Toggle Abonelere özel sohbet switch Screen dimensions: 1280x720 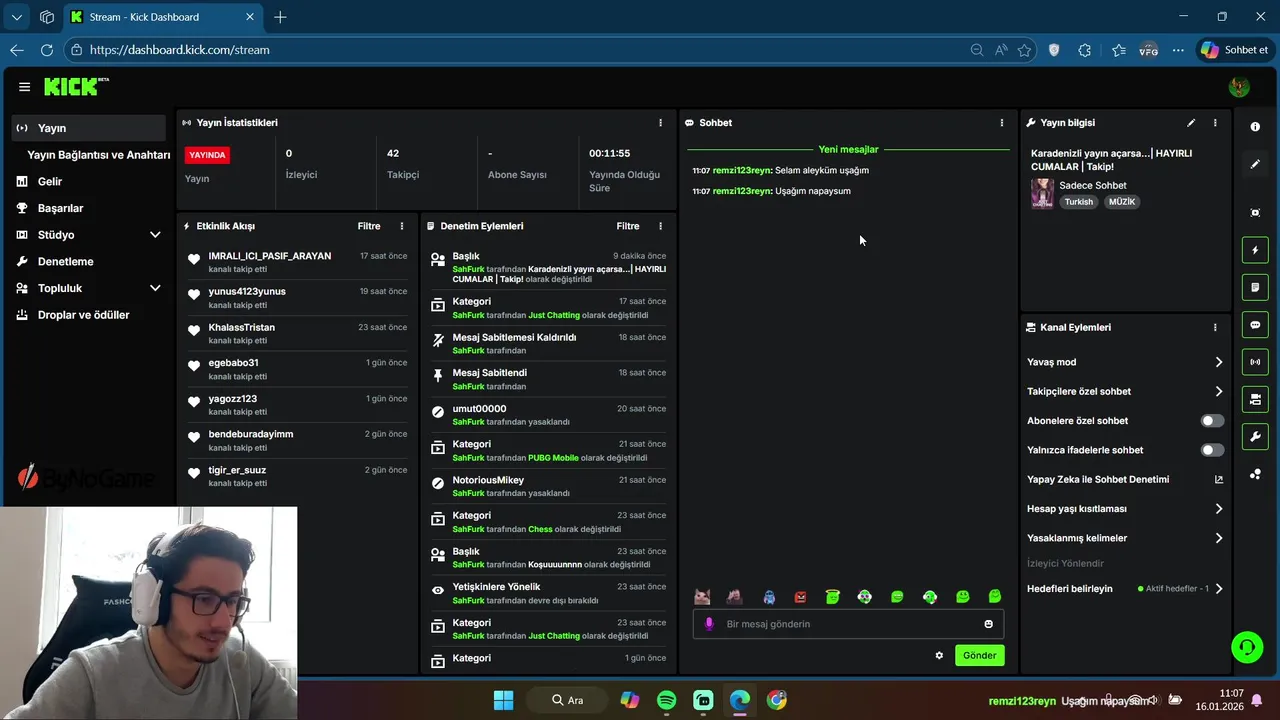1212,421
